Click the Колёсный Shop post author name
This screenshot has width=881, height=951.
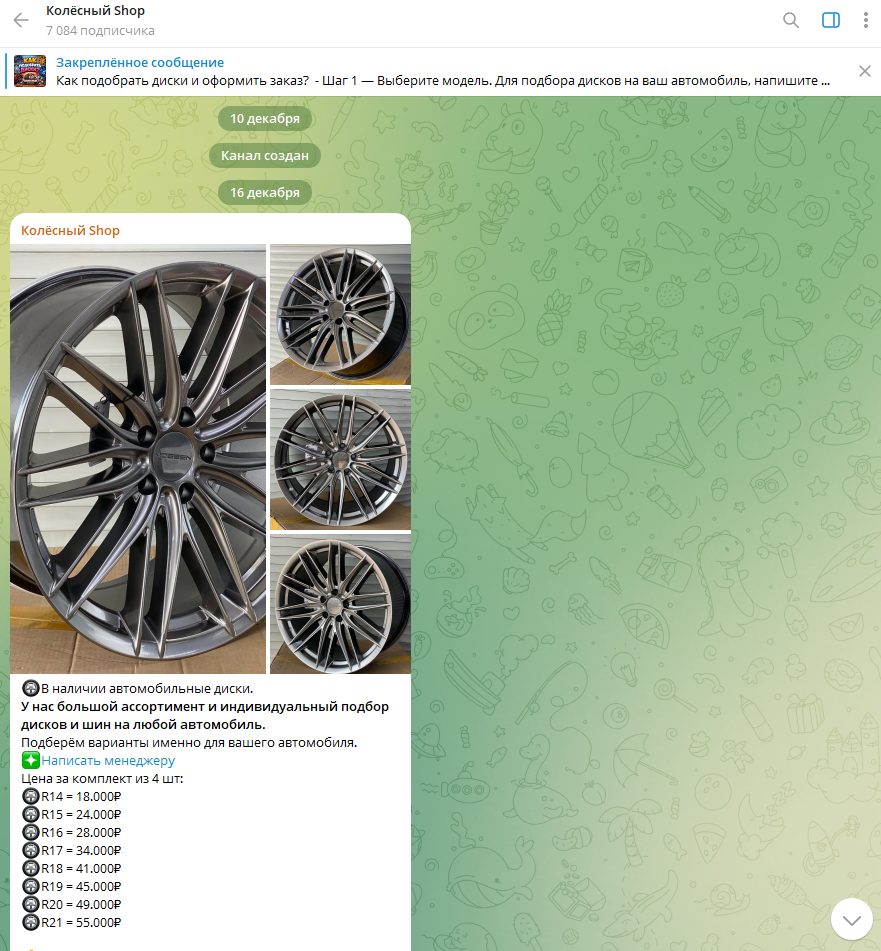coord(70,231)
